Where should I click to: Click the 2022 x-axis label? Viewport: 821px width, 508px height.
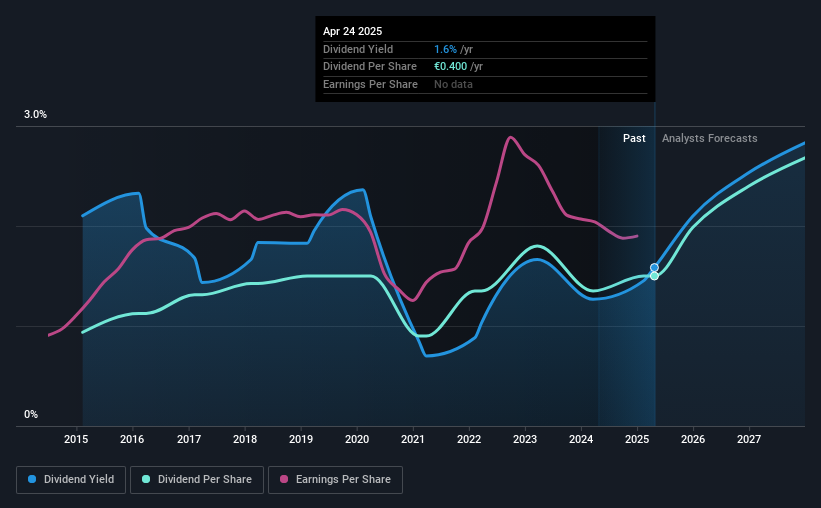click(x=469, y=439)
